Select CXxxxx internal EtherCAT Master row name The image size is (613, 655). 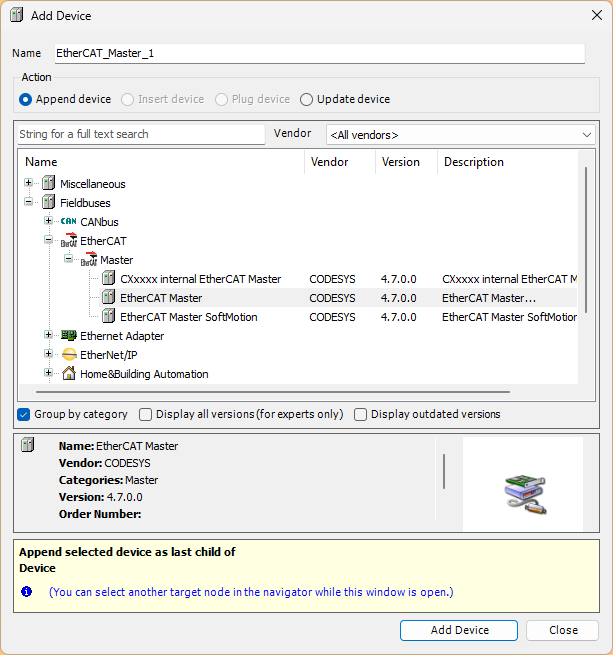[x=201, y=279]
